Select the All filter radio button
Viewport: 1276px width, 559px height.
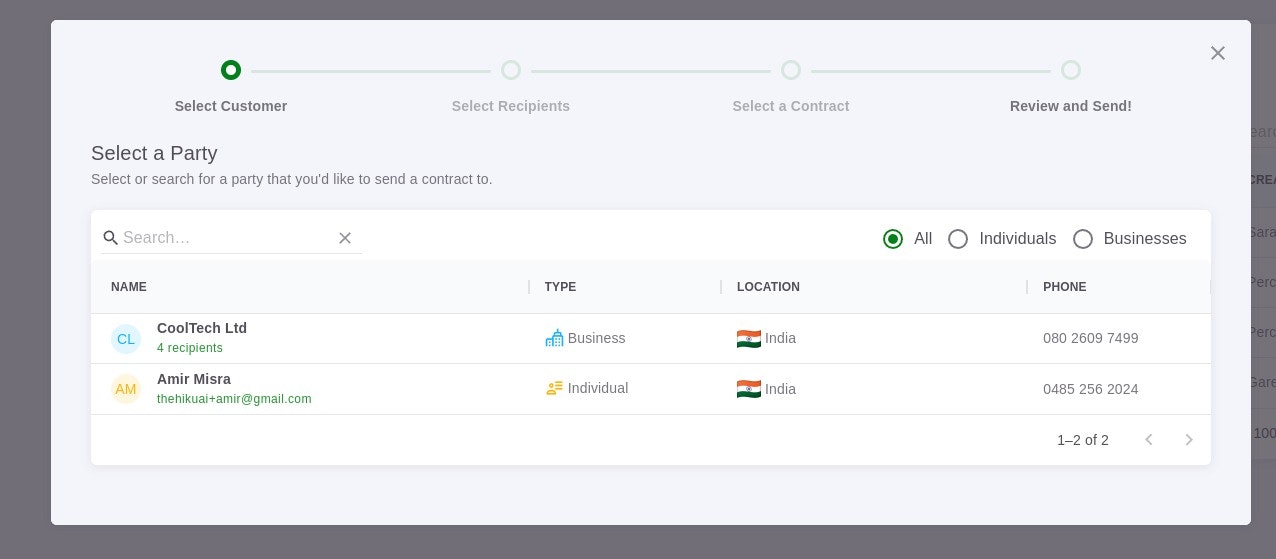coord(893,239)
